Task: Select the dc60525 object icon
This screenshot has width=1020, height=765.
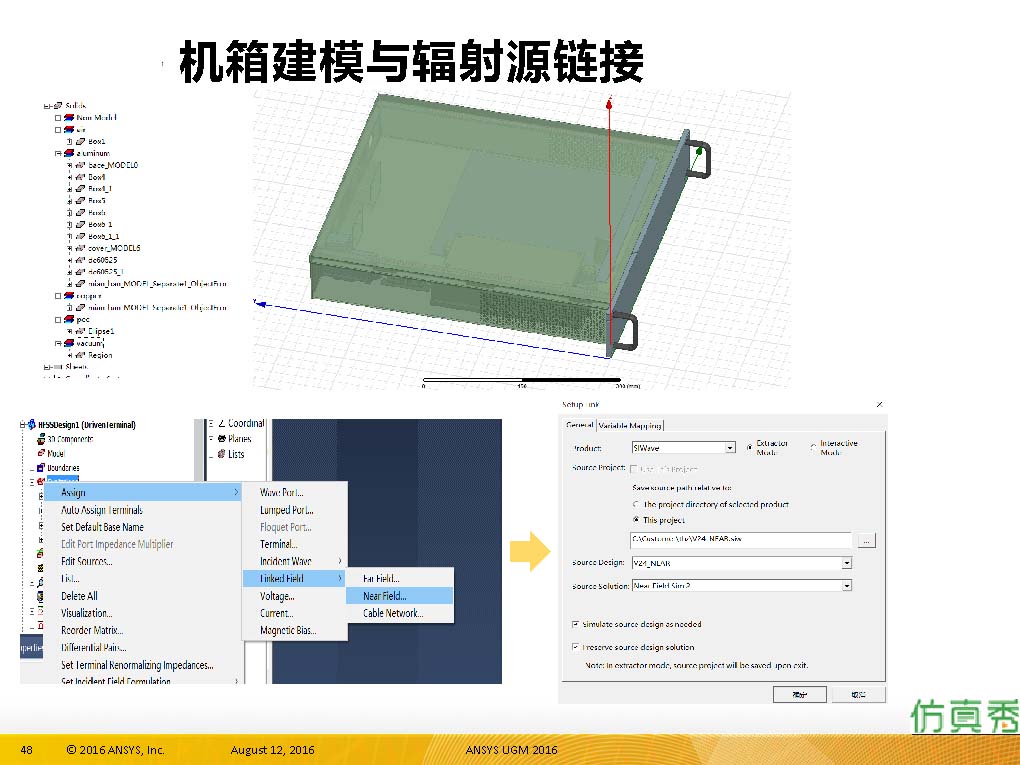Action: (81, 260)
